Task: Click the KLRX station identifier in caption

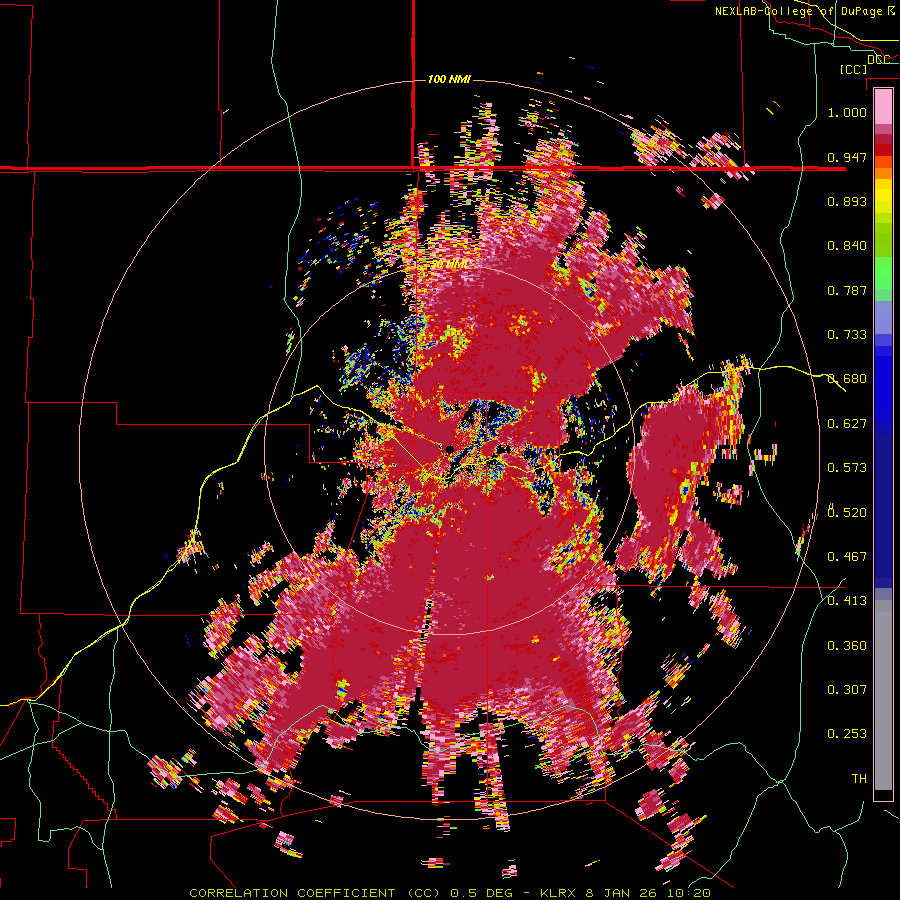Action: 560,893
